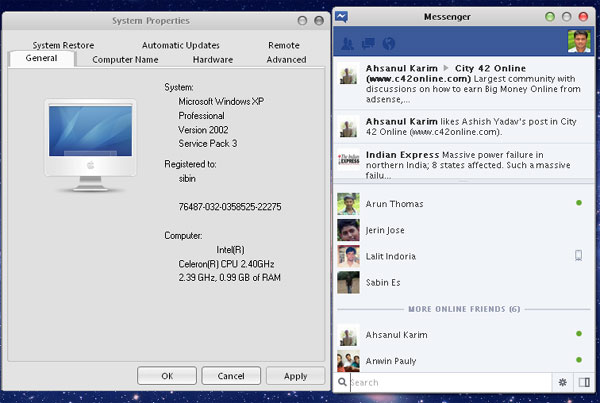Open friend requests icon in Messenger header

[x=347, y=44]
